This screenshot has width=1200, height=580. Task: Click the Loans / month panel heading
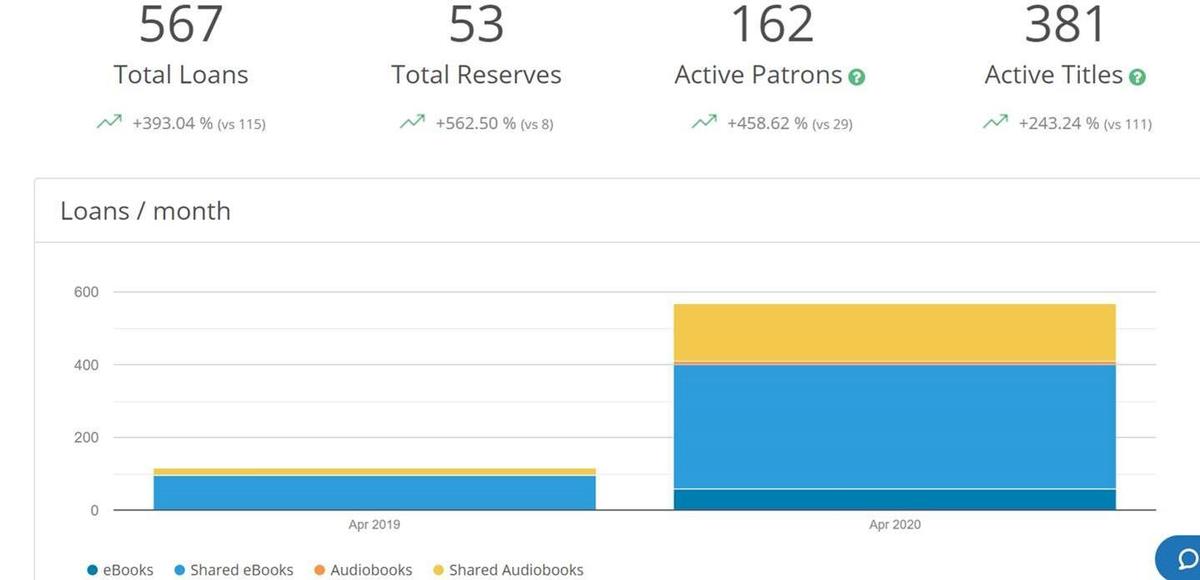145,211
